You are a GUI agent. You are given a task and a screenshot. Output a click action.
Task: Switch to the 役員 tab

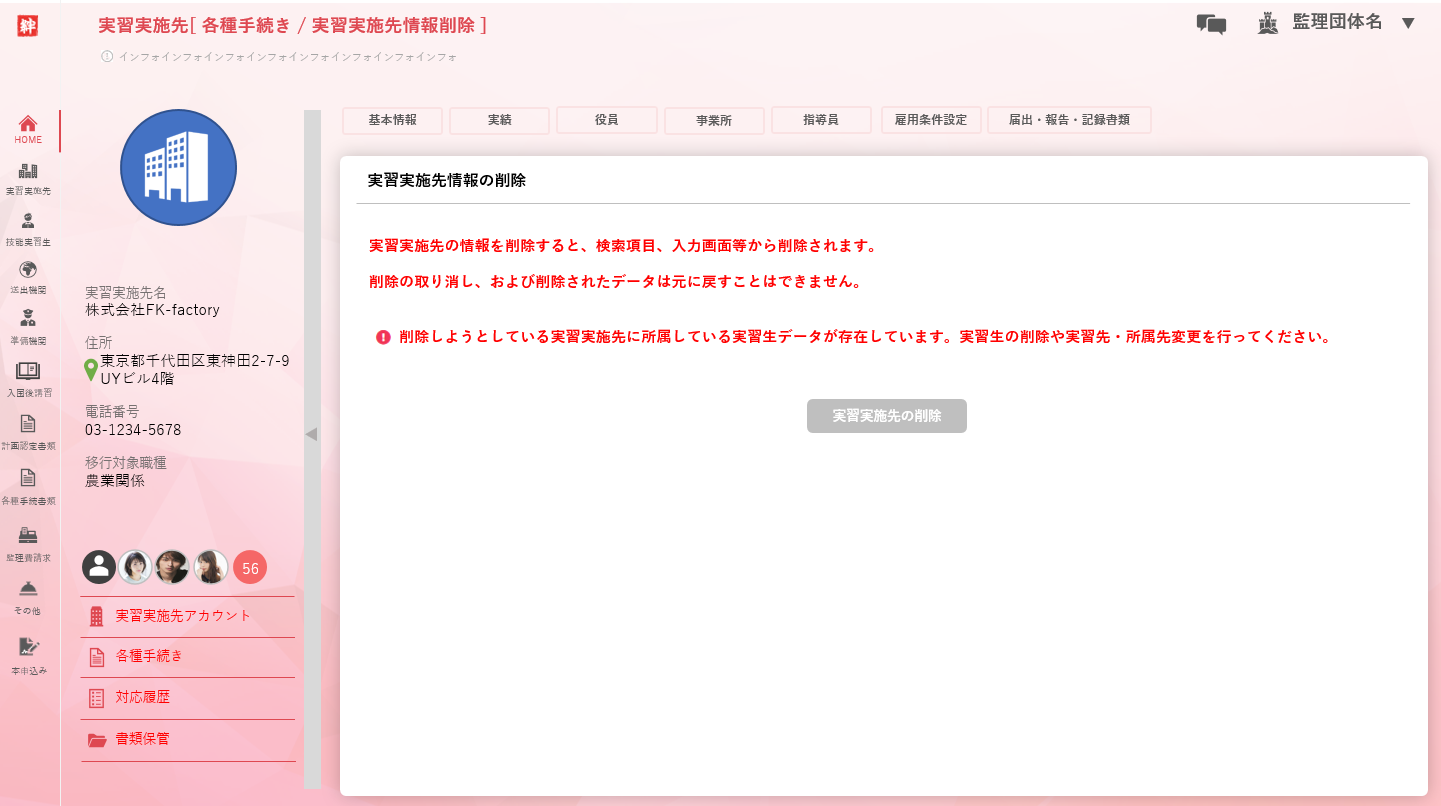point(606,120)
